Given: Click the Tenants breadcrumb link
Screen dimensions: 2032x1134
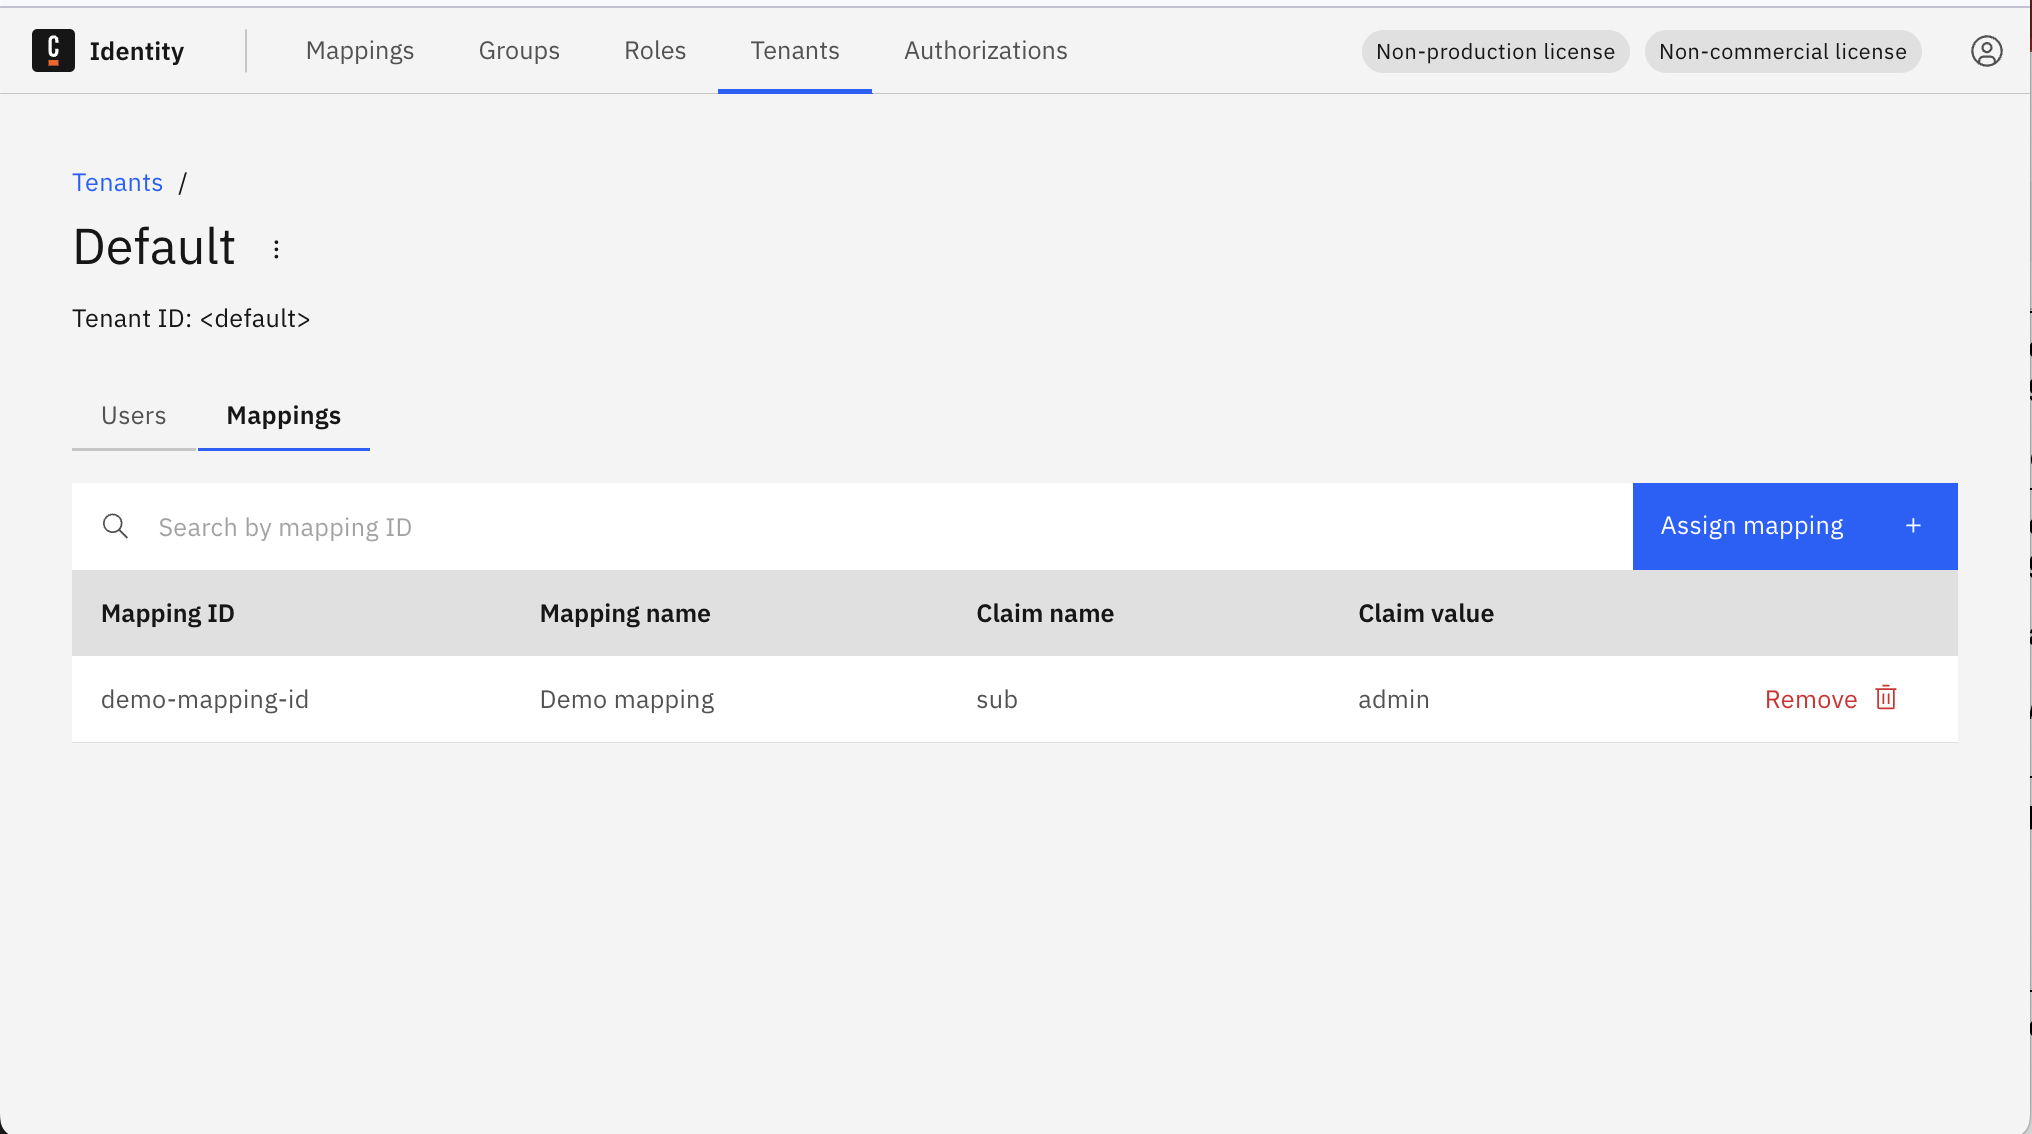Looking at the screenshot, I should click(x=117, y=182).
